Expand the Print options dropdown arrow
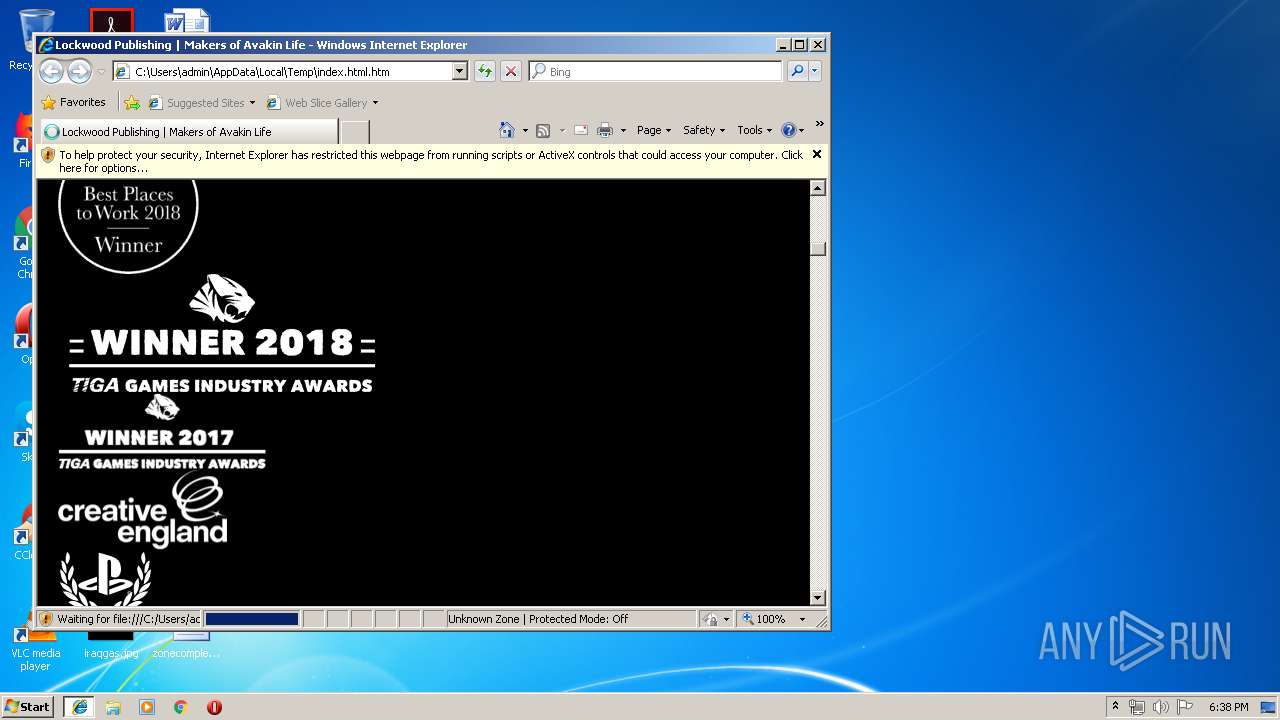1280x720 pixels. pos(623,130)
